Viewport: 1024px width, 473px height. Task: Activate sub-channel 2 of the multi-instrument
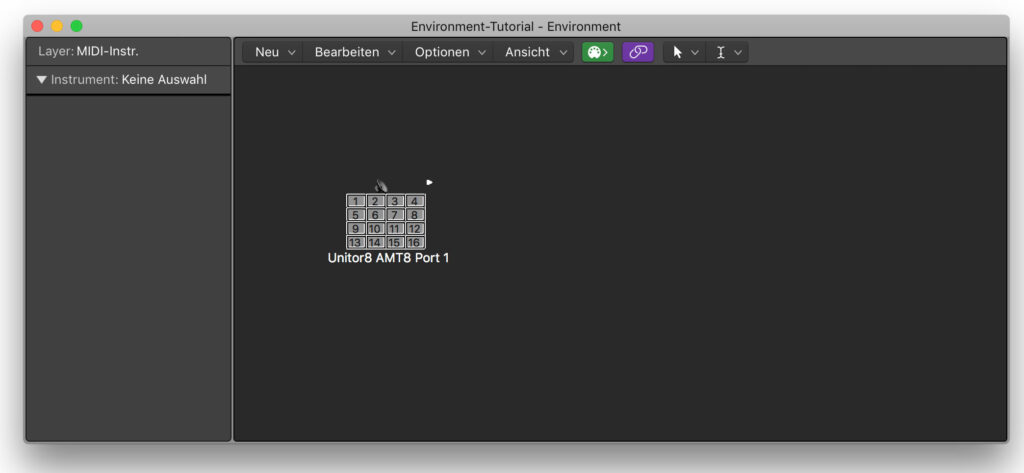tap(375, 201)
